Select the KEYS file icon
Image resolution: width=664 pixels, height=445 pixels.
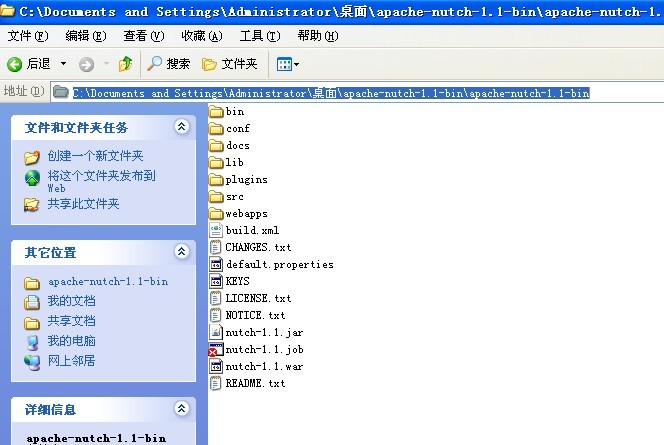[x=216, y=281]
